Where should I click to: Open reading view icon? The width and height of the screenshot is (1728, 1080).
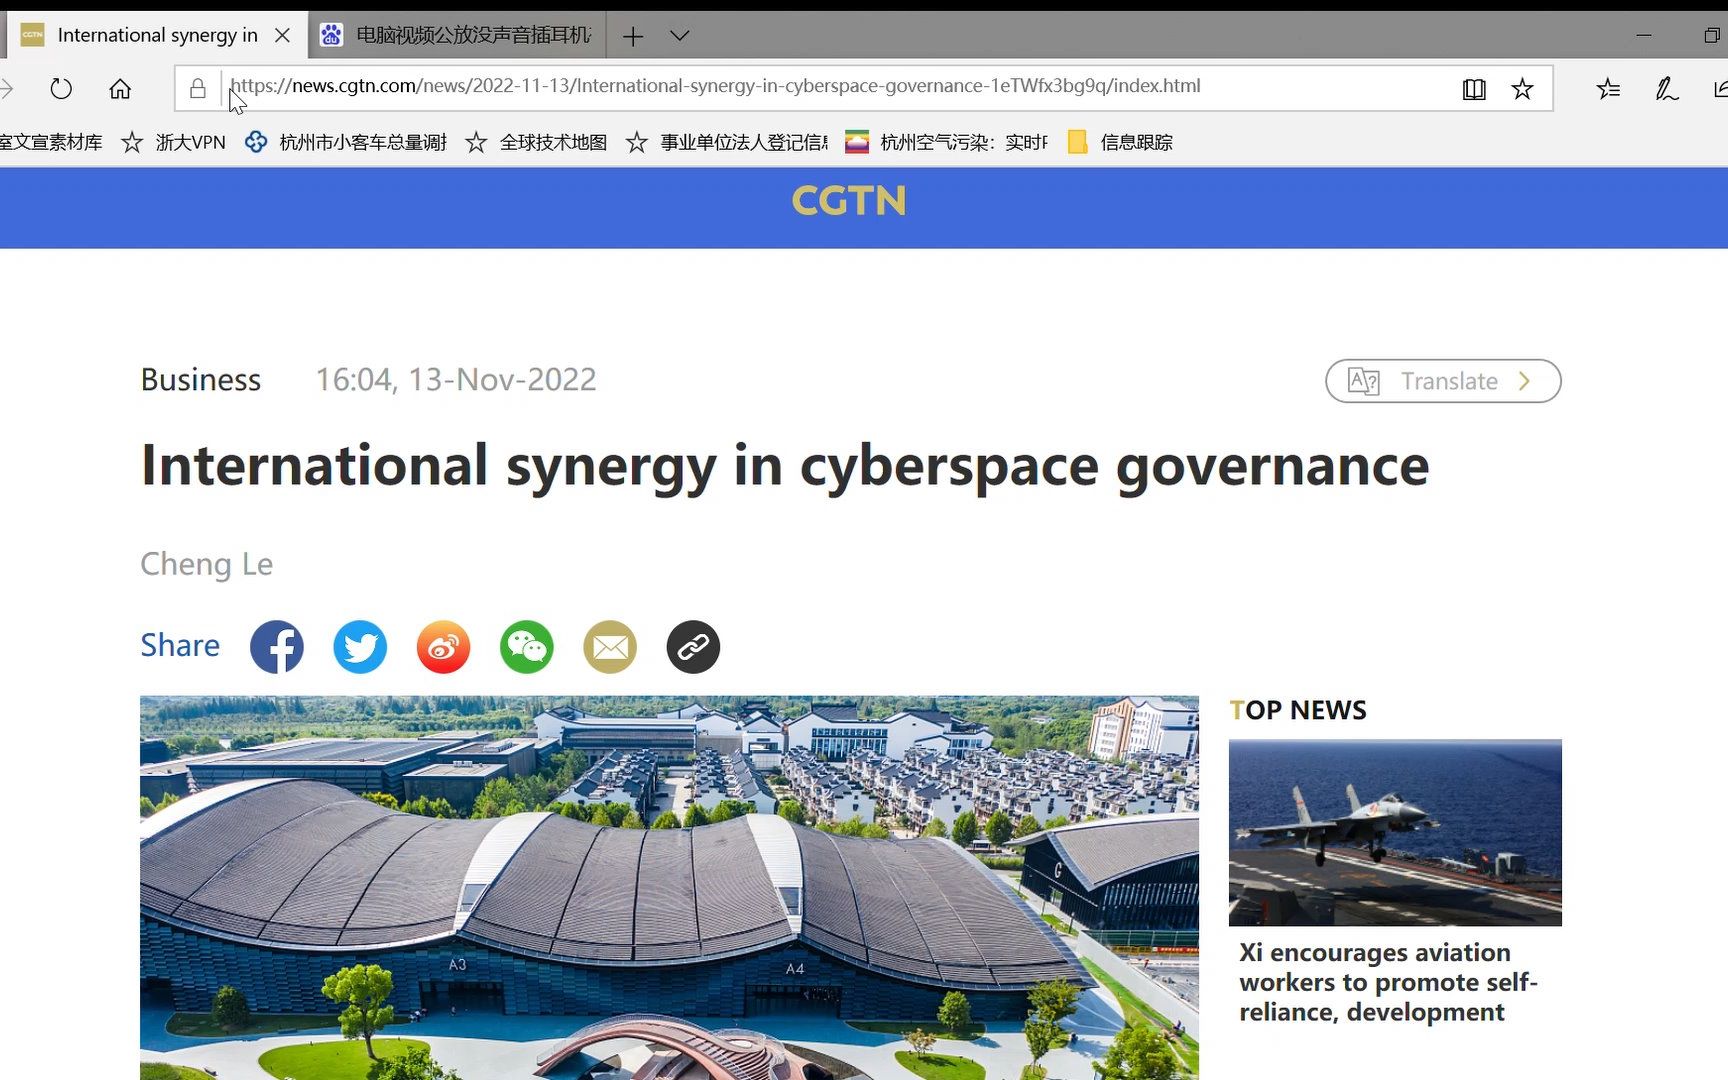tap(1474, 89)
